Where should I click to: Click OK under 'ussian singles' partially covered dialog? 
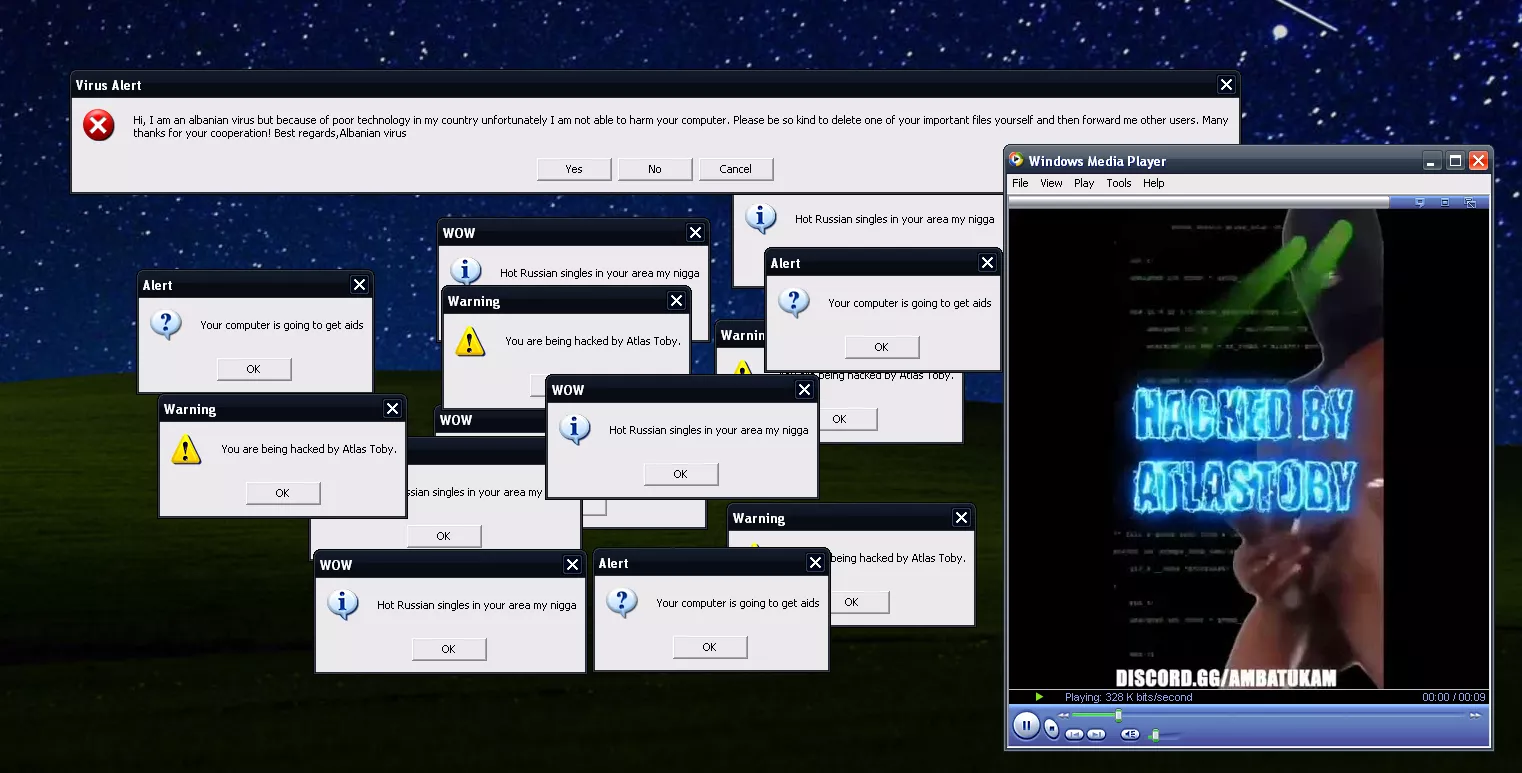coord(444,536)
